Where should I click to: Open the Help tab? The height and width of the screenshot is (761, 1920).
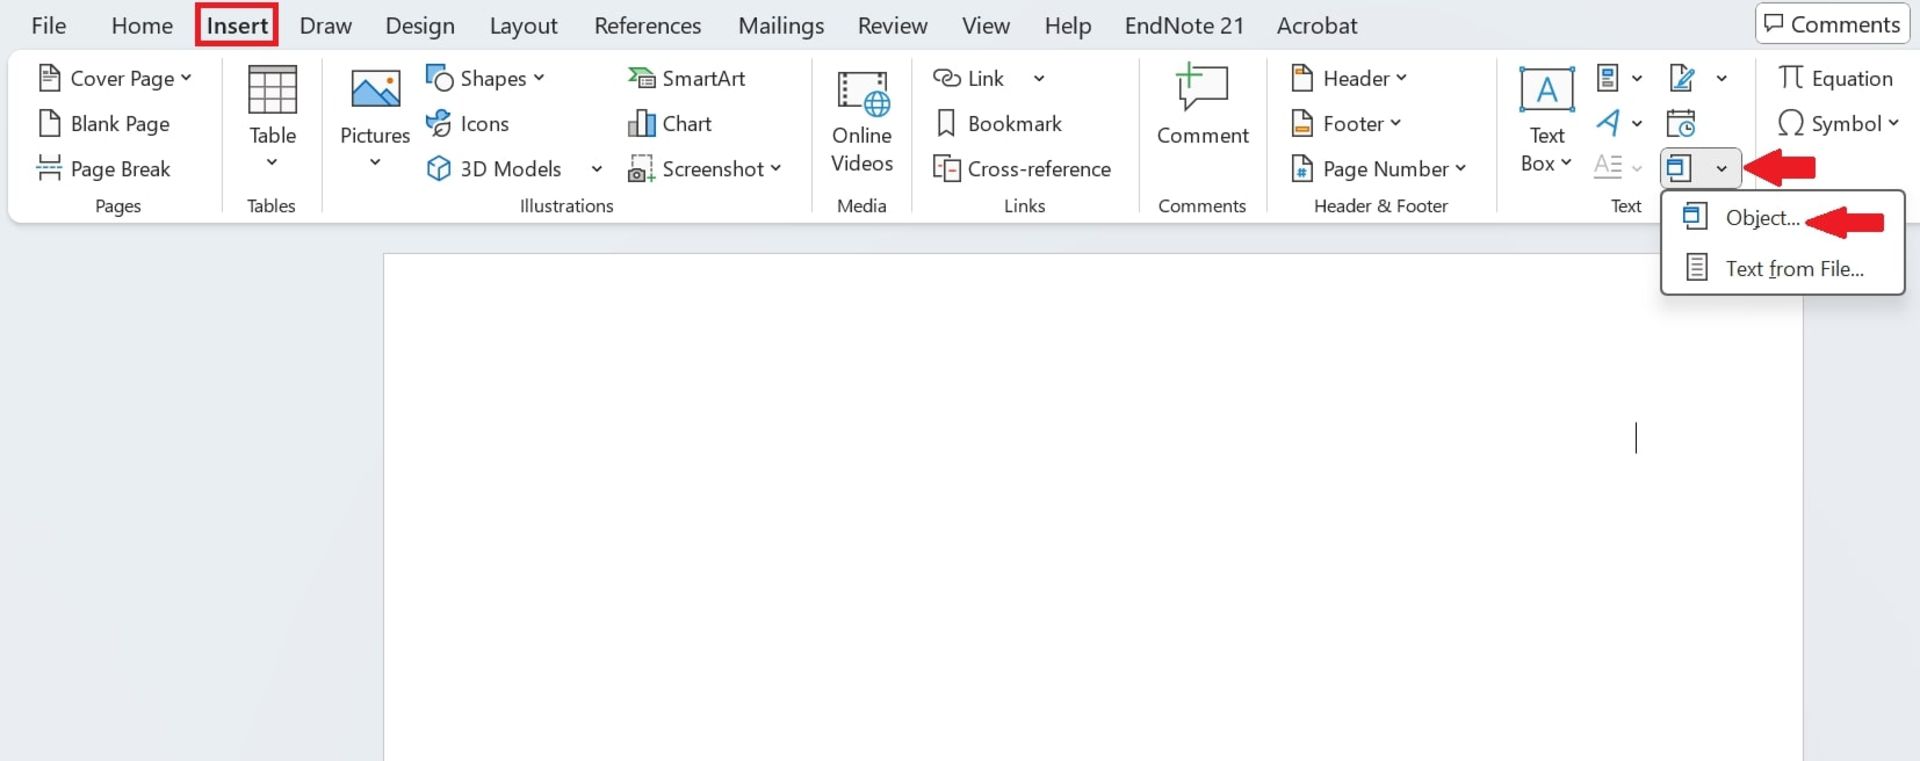pos(1068,26)
